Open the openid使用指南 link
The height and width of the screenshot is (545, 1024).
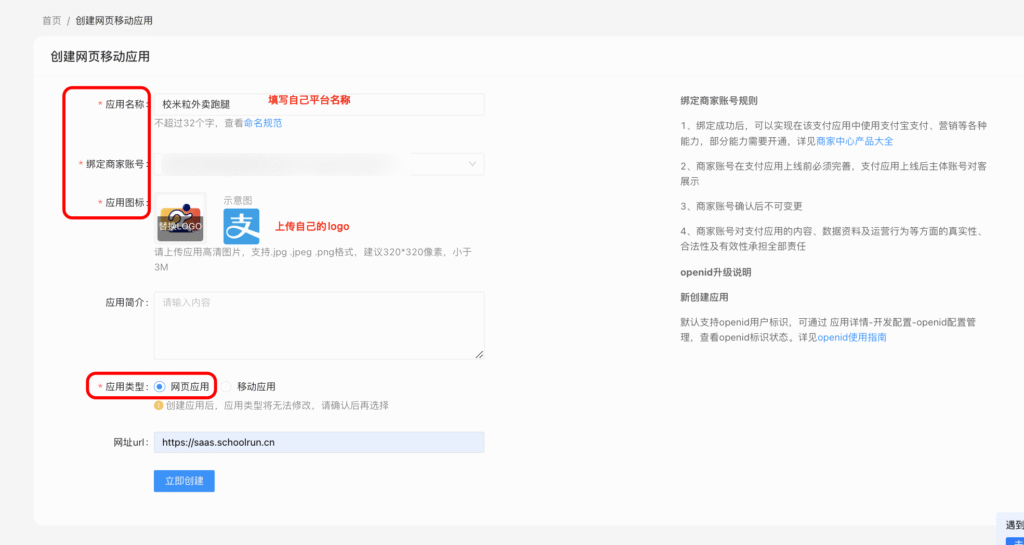(851, 337)
